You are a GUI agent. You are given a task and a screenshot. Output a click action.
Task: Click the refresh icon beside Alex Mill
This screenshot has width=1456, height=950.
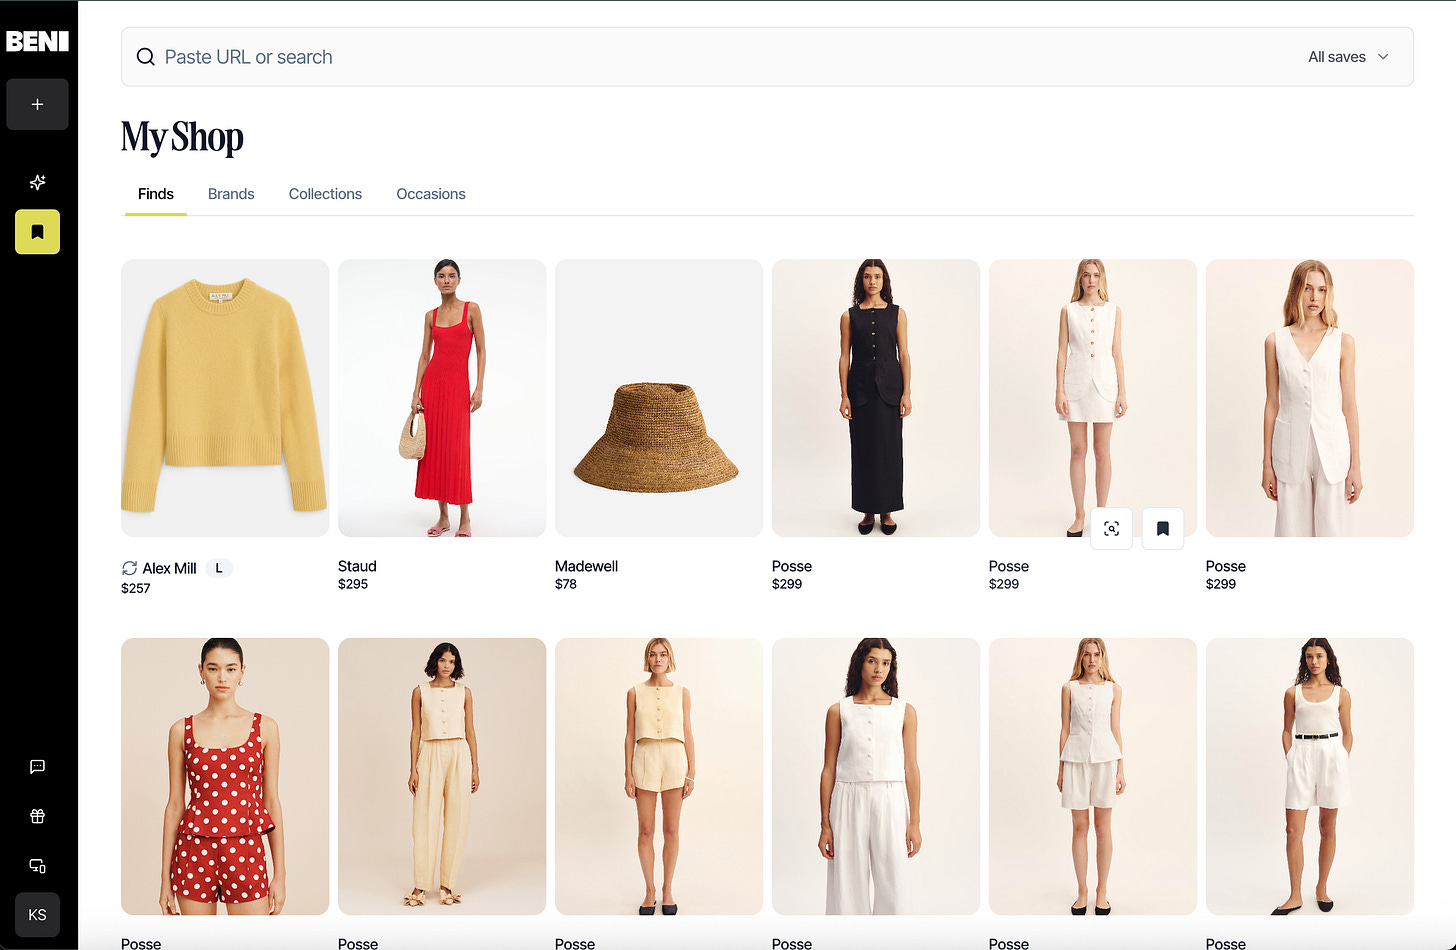point(129,568)
